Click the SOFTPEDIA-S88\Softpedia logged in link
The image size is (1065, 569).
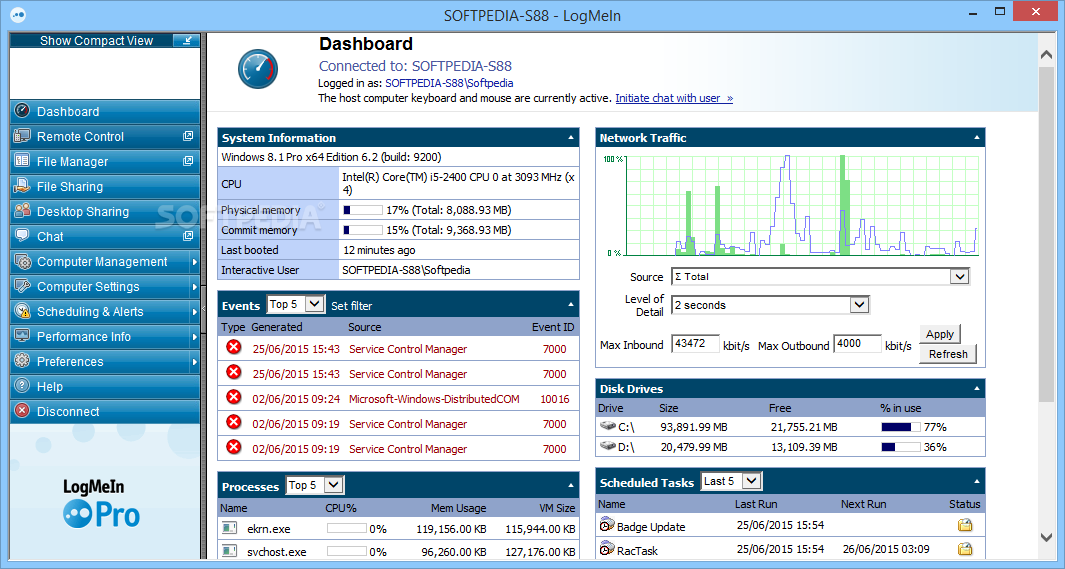449,83
